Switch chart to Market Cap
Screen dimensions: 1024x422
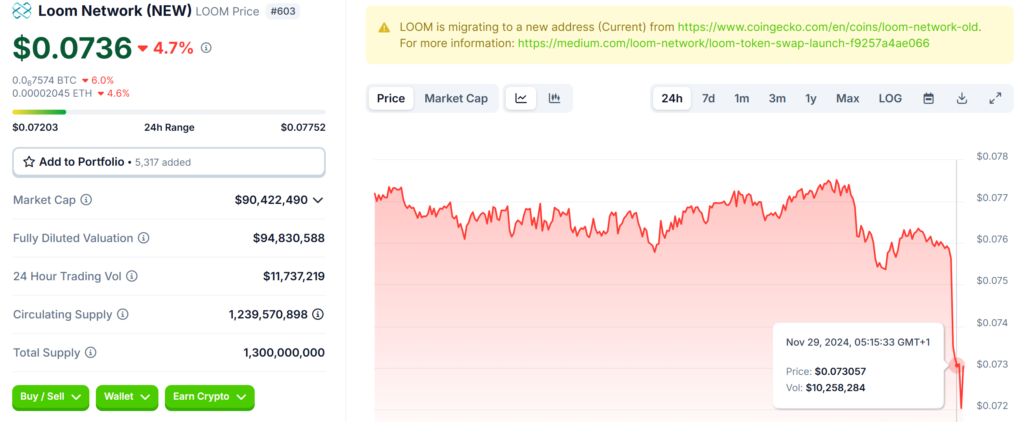pos(456,98)
